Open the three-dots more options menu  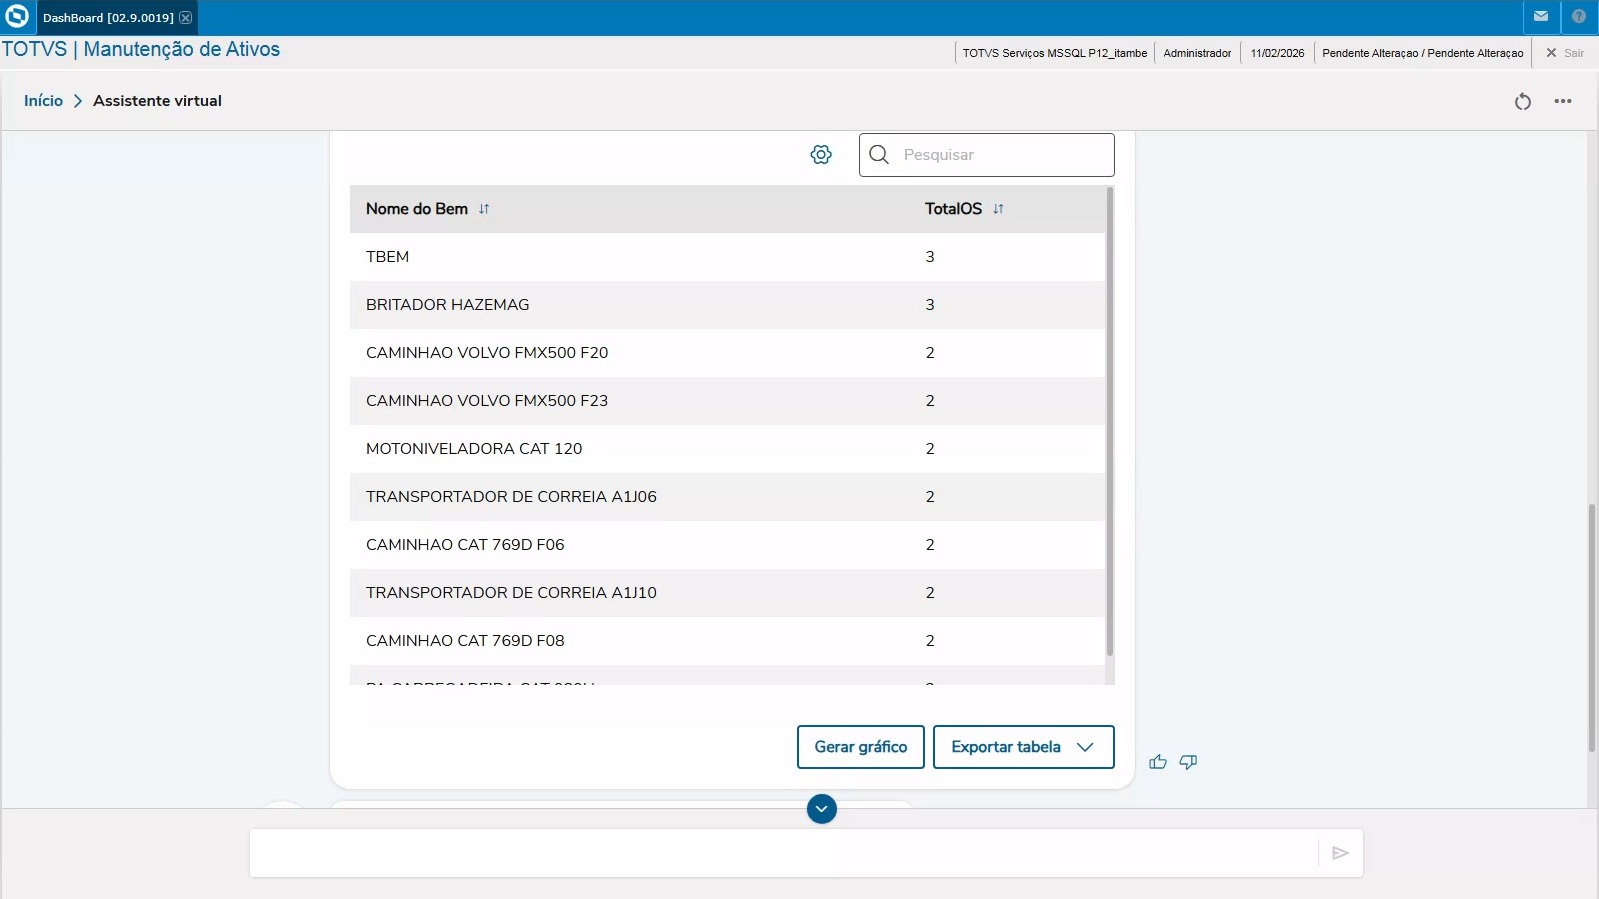[1563, 101]
